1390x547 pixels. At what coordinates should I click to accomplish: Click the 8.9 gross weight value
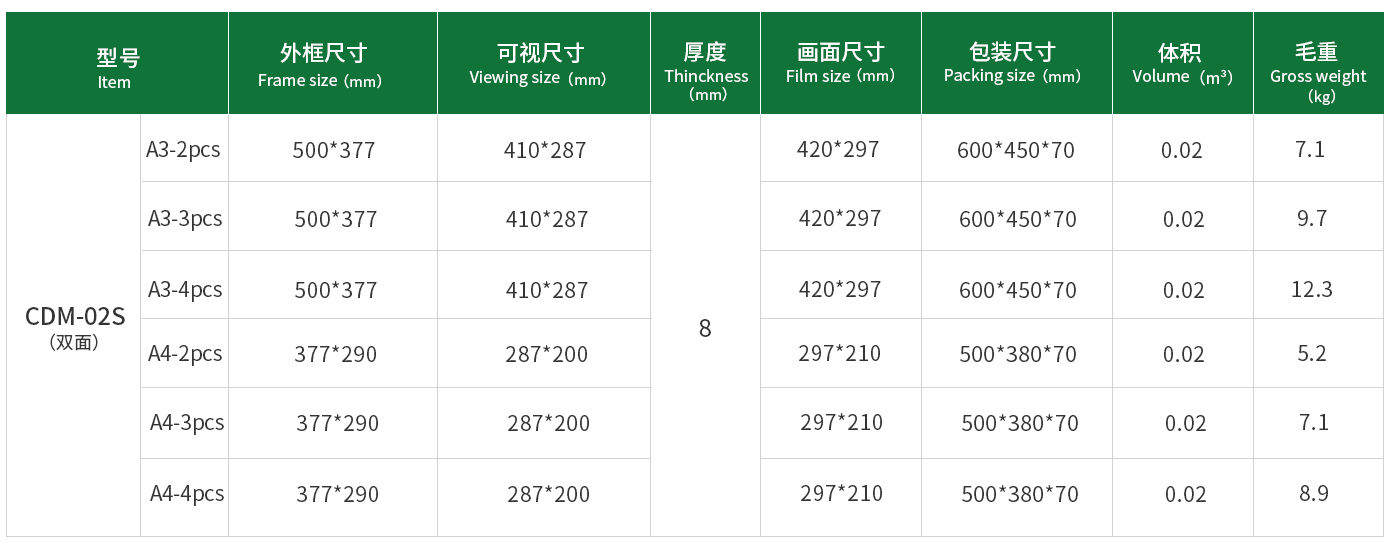(1313, 492)
